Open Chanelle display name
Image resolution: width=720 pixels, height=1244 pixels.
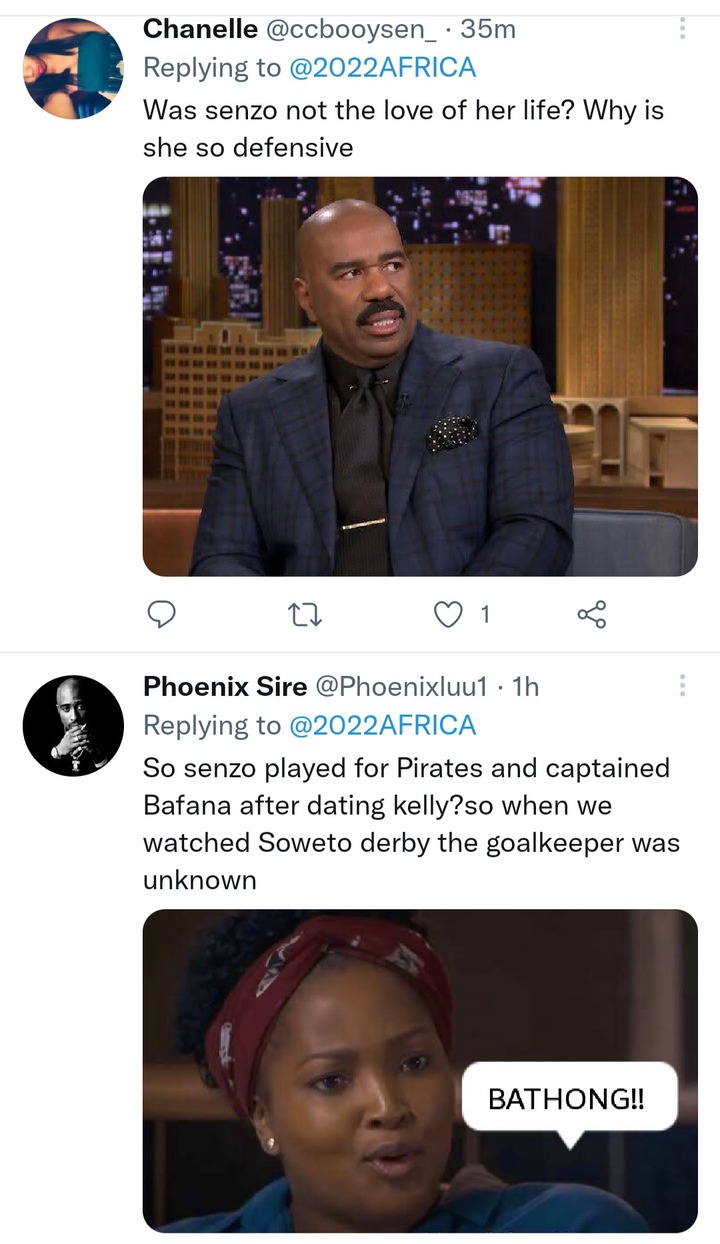coord(200,29)
